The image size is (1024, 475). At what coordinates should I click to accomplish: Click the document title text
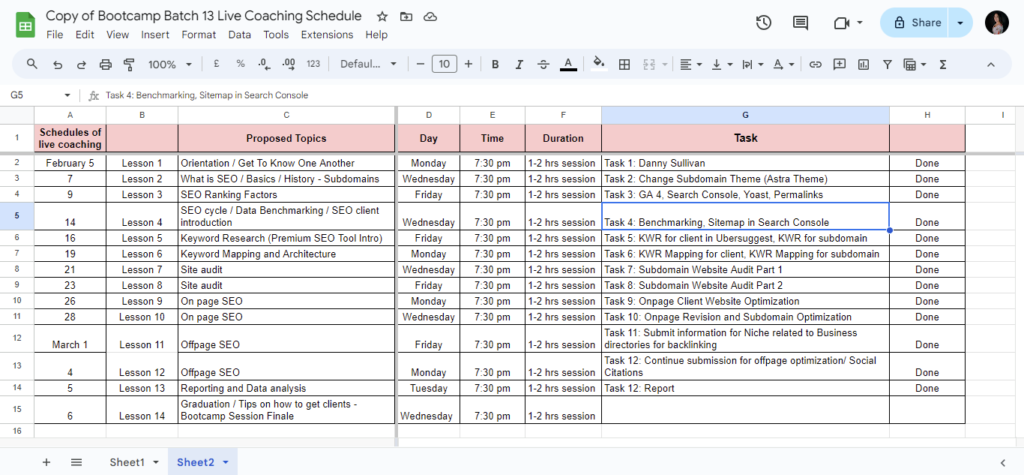click(x=203, y=16)
